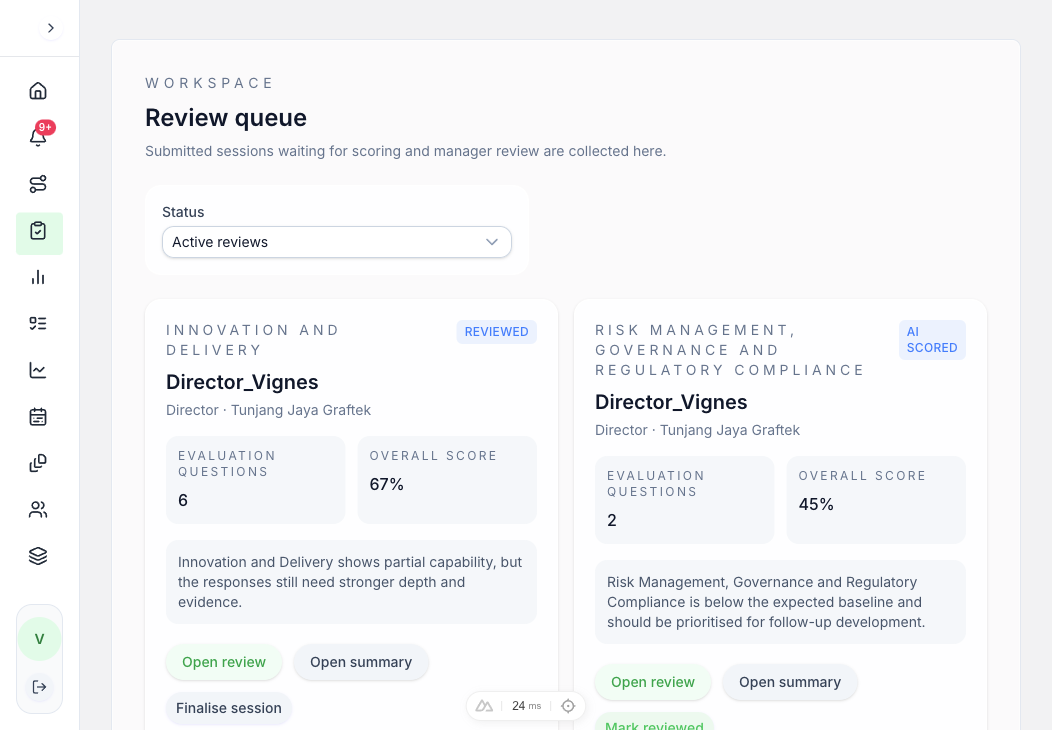Click the logout arrow icon
Image resolution: width=1052 pixels, height=730 pixels.
click(x=40, y=687)
